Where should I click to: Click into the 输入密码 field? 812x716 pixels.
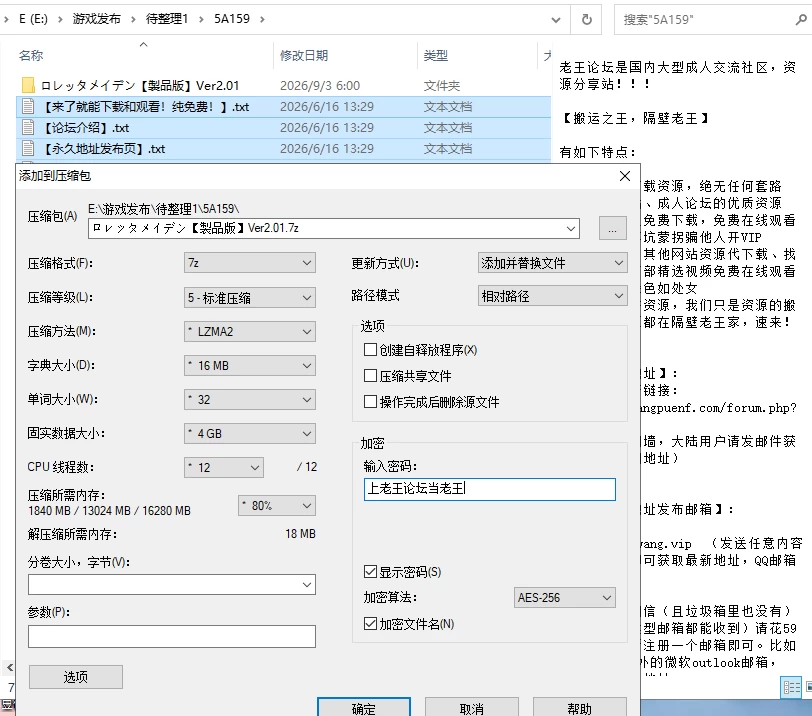click(x=490, y=489)
